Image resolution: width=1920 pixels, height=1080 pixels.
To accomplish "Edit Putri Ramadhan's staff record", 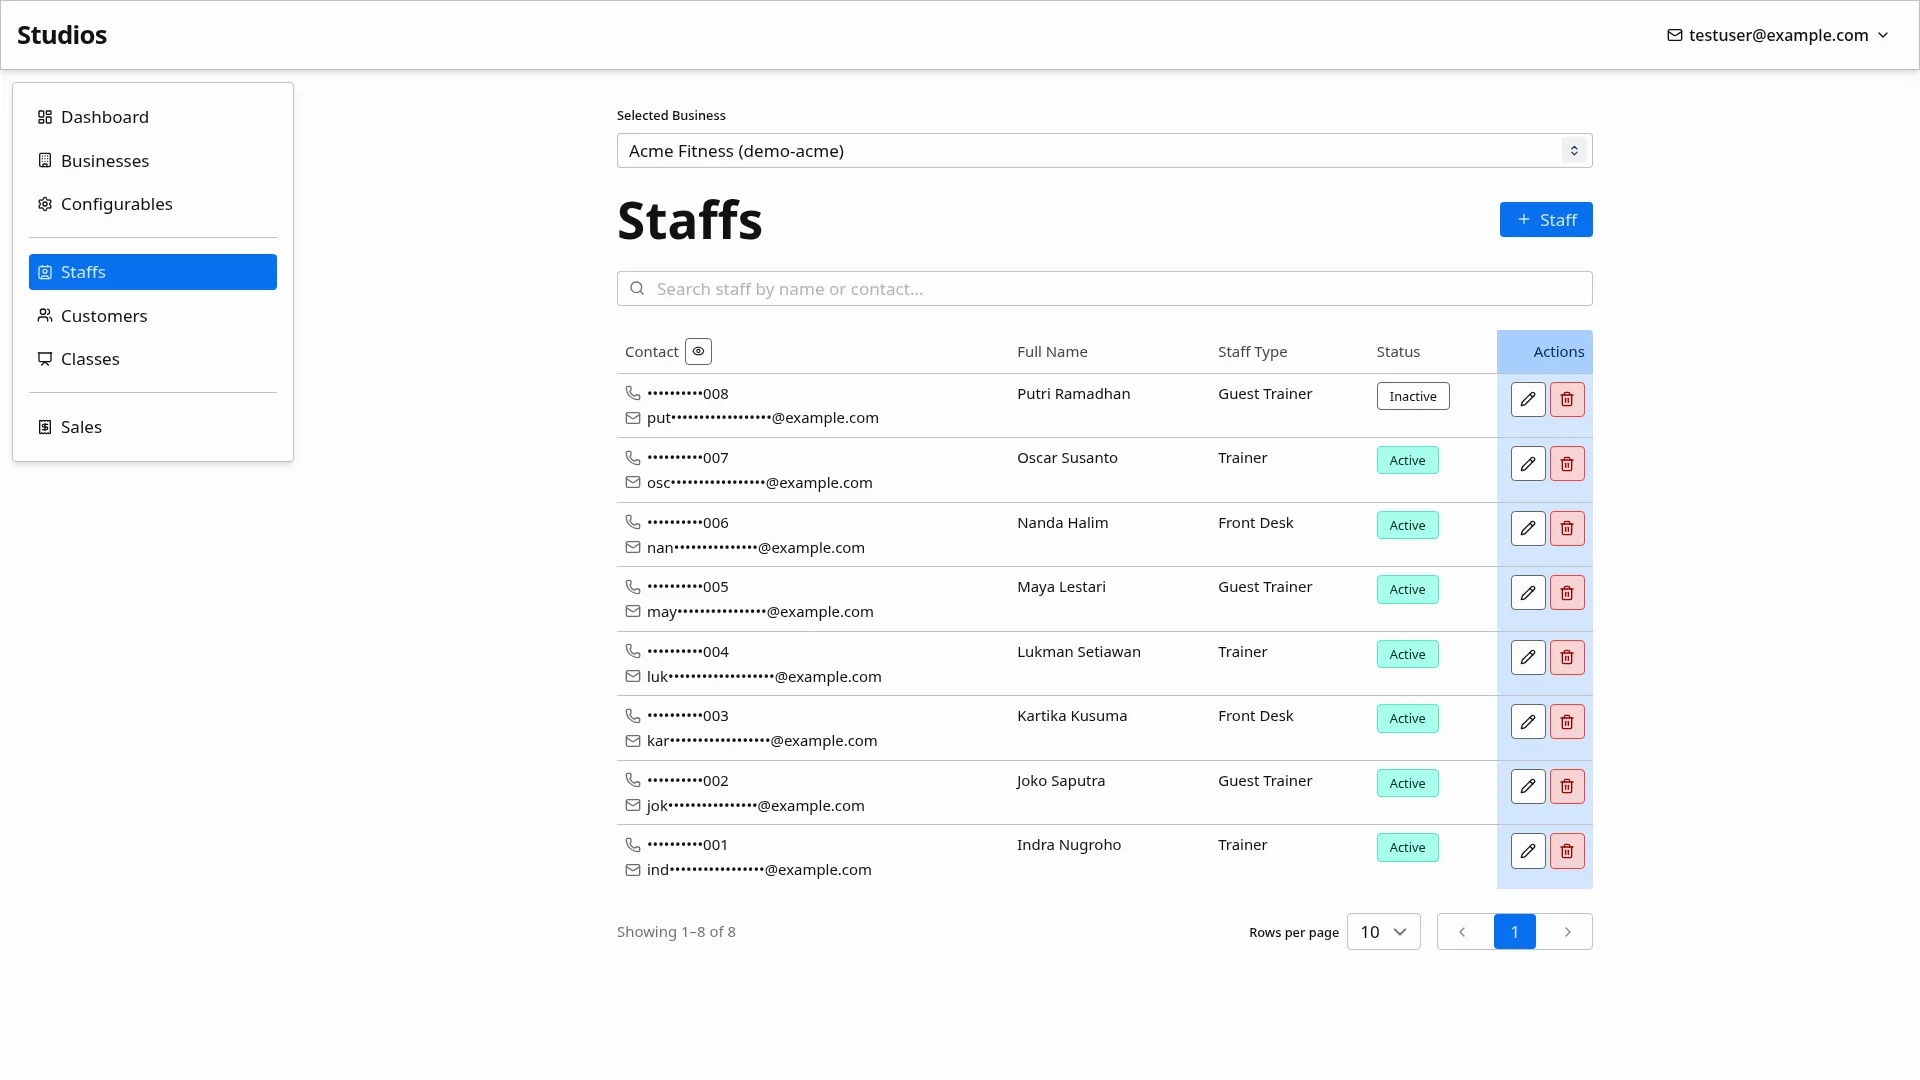I will tap(1528, 399).
